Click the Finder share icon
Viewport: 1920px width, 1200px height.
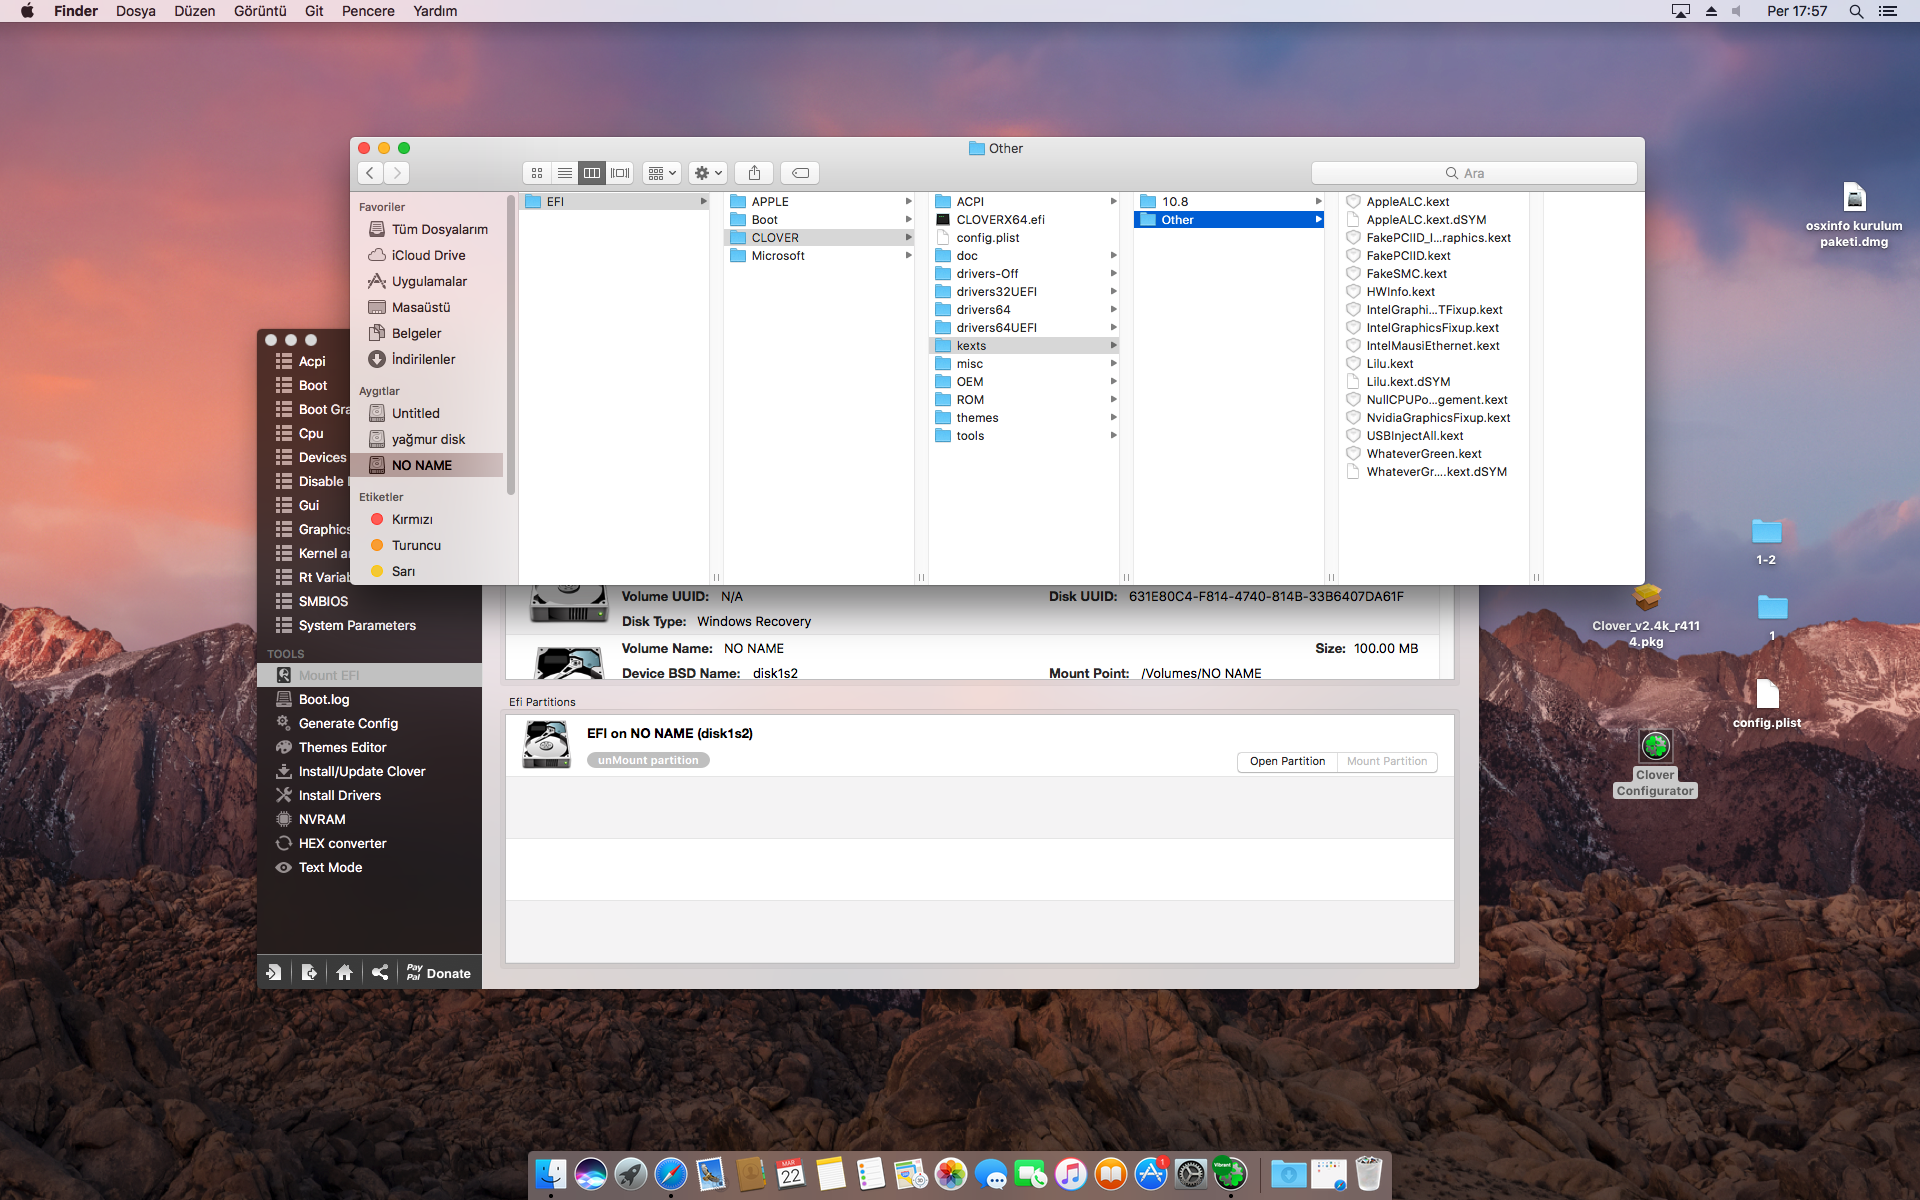click(755, 173)
